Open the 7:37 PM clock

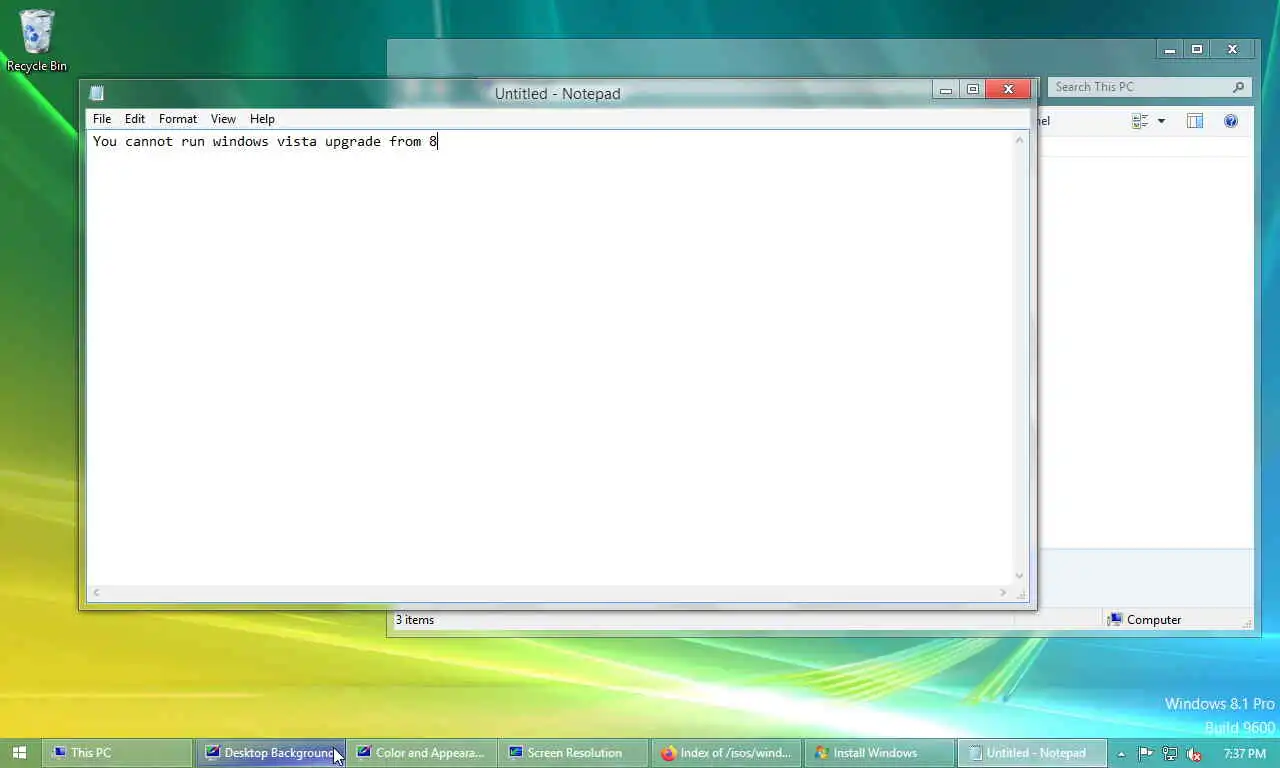pyautogui.click(x=1245, y=753)
